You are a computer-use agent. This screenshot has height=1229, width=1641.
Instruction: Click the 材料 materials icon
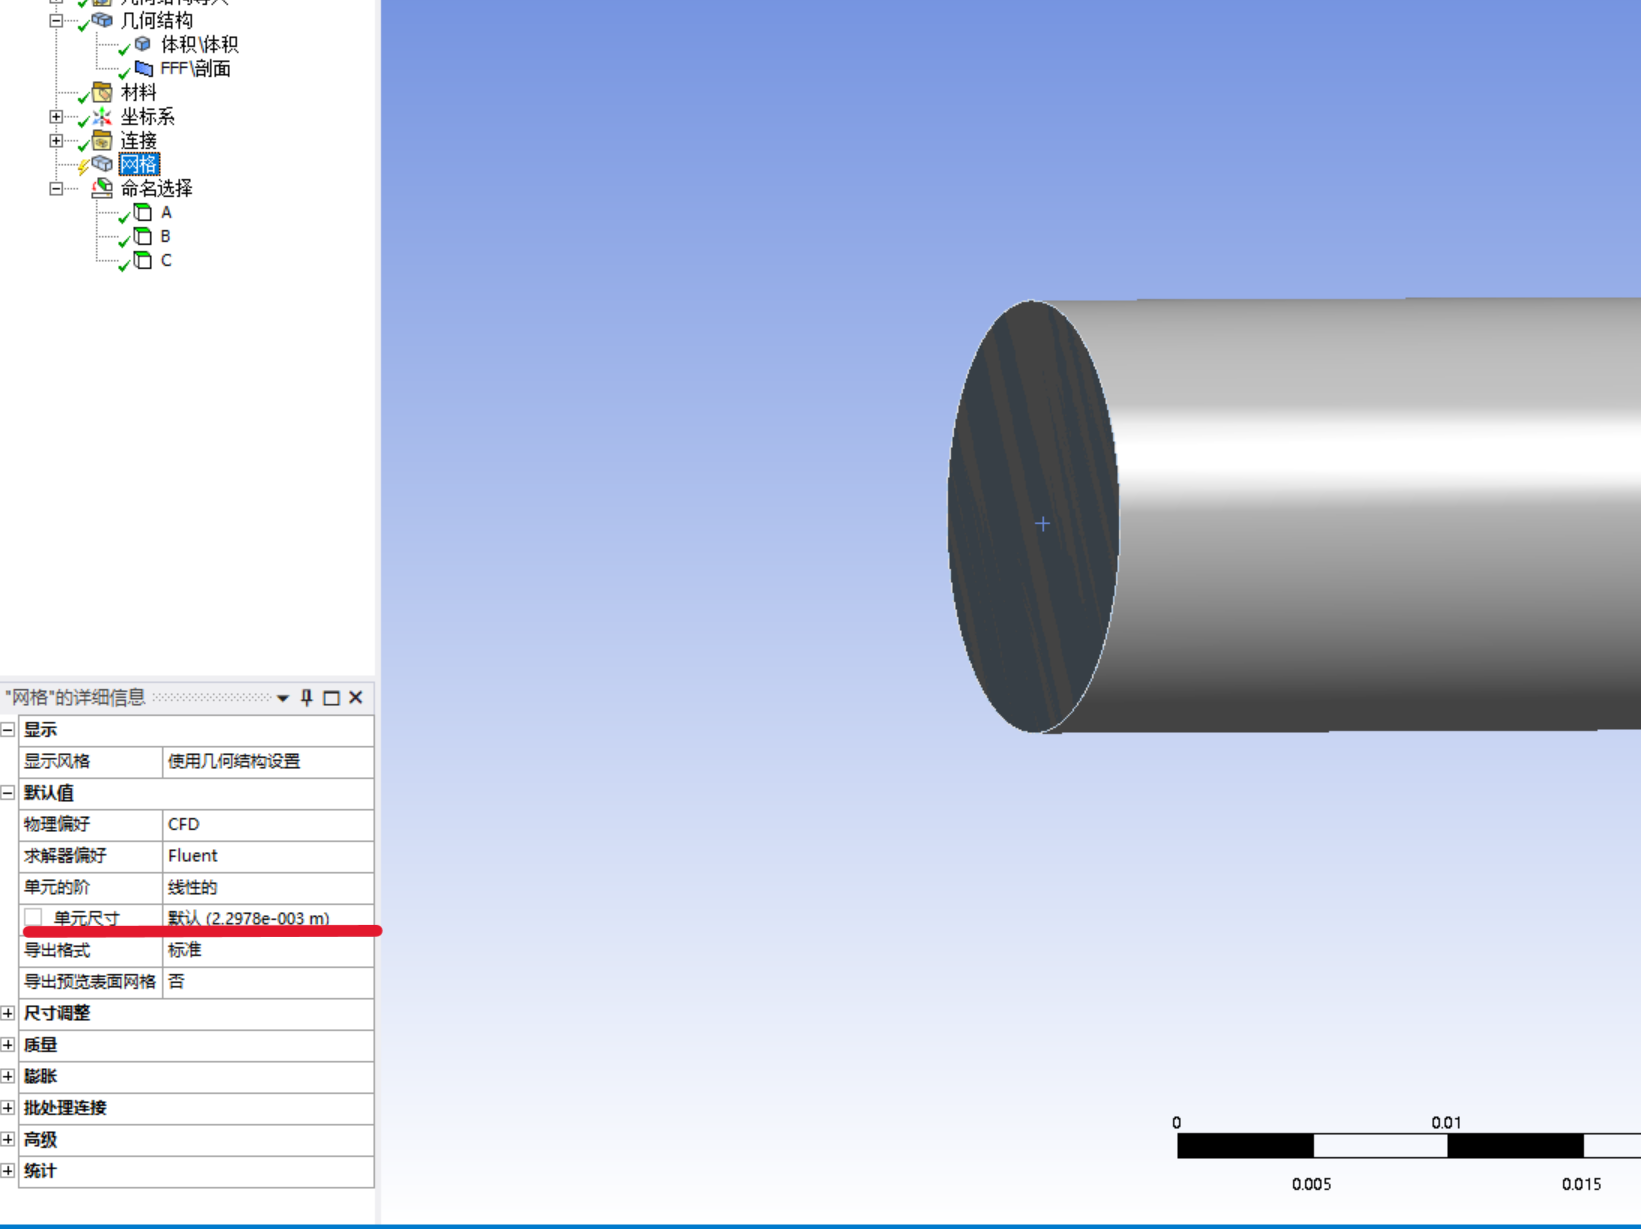[102, 92]
